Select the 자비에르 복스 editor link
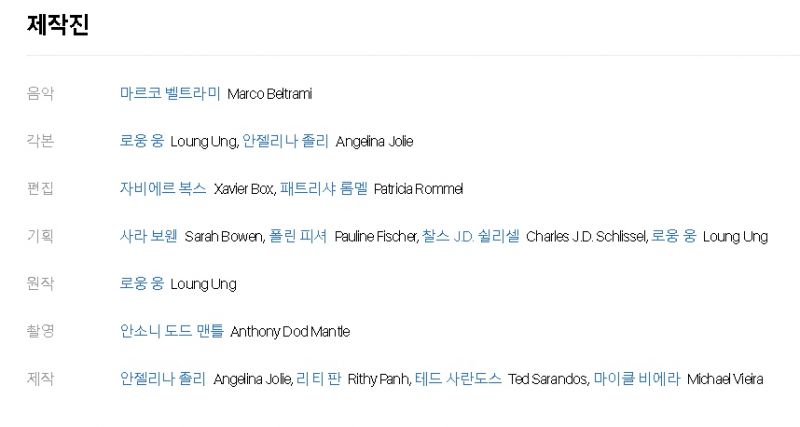This screenshot has height=427, width=800. pos(163,188)
